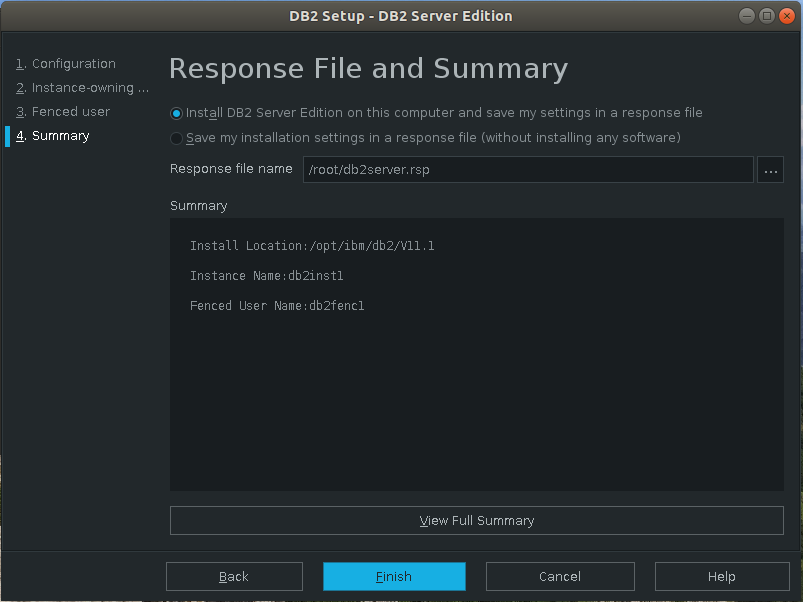Click Finish to start installation
This screenshot has width=803, height=602.
[394, 576]
